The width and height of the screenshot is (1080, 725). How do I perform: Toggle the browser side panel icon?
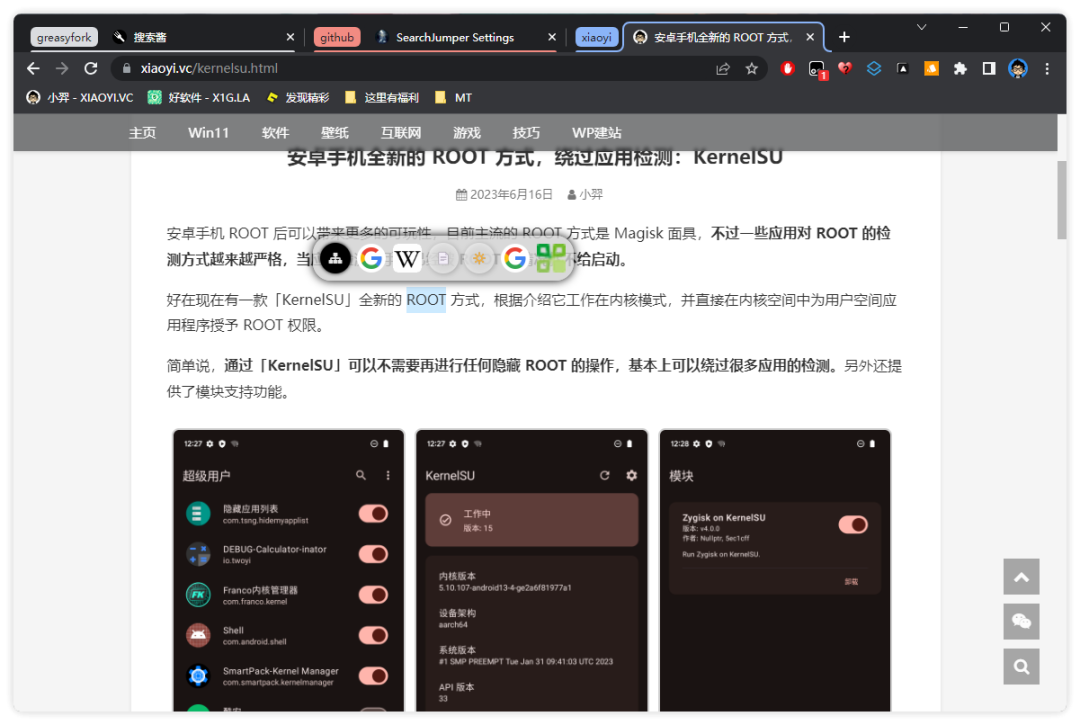tap(989, 68)
